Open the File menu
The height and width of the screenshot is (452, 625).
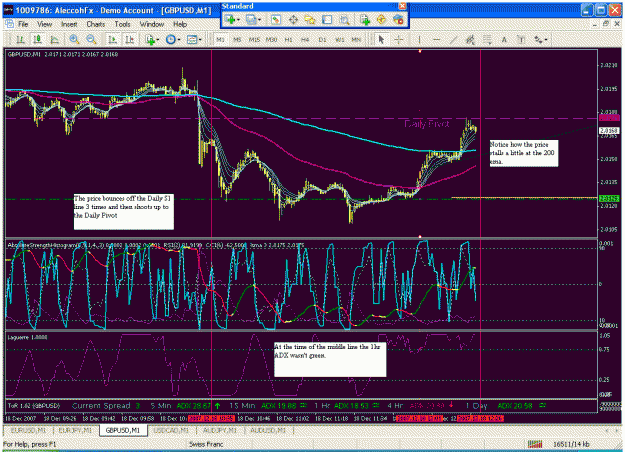(23, 24)
